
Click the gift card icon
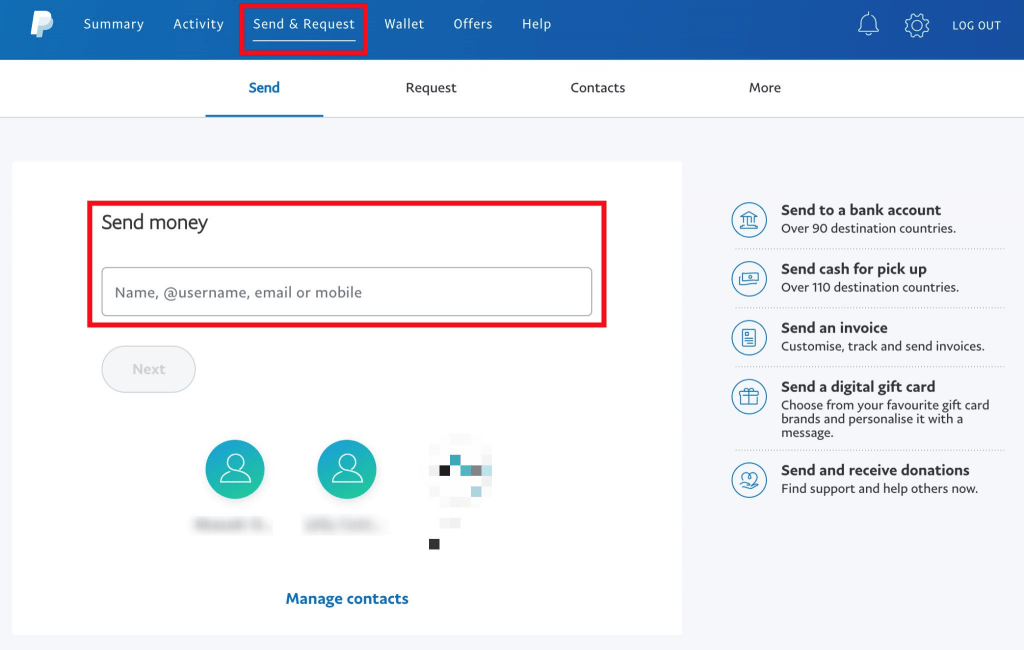(x=748, y=396)
